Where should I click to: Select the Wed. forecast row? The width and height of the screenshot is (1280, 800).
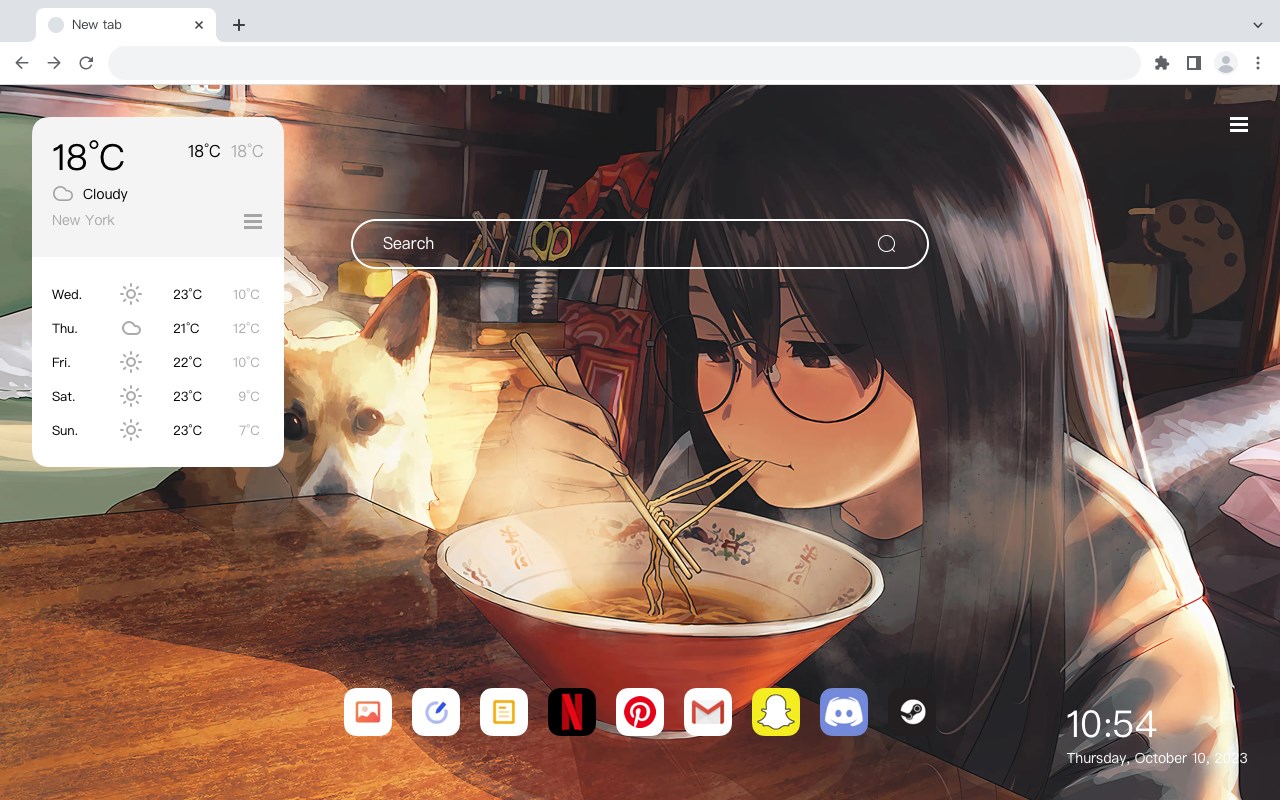pos(158,294)
